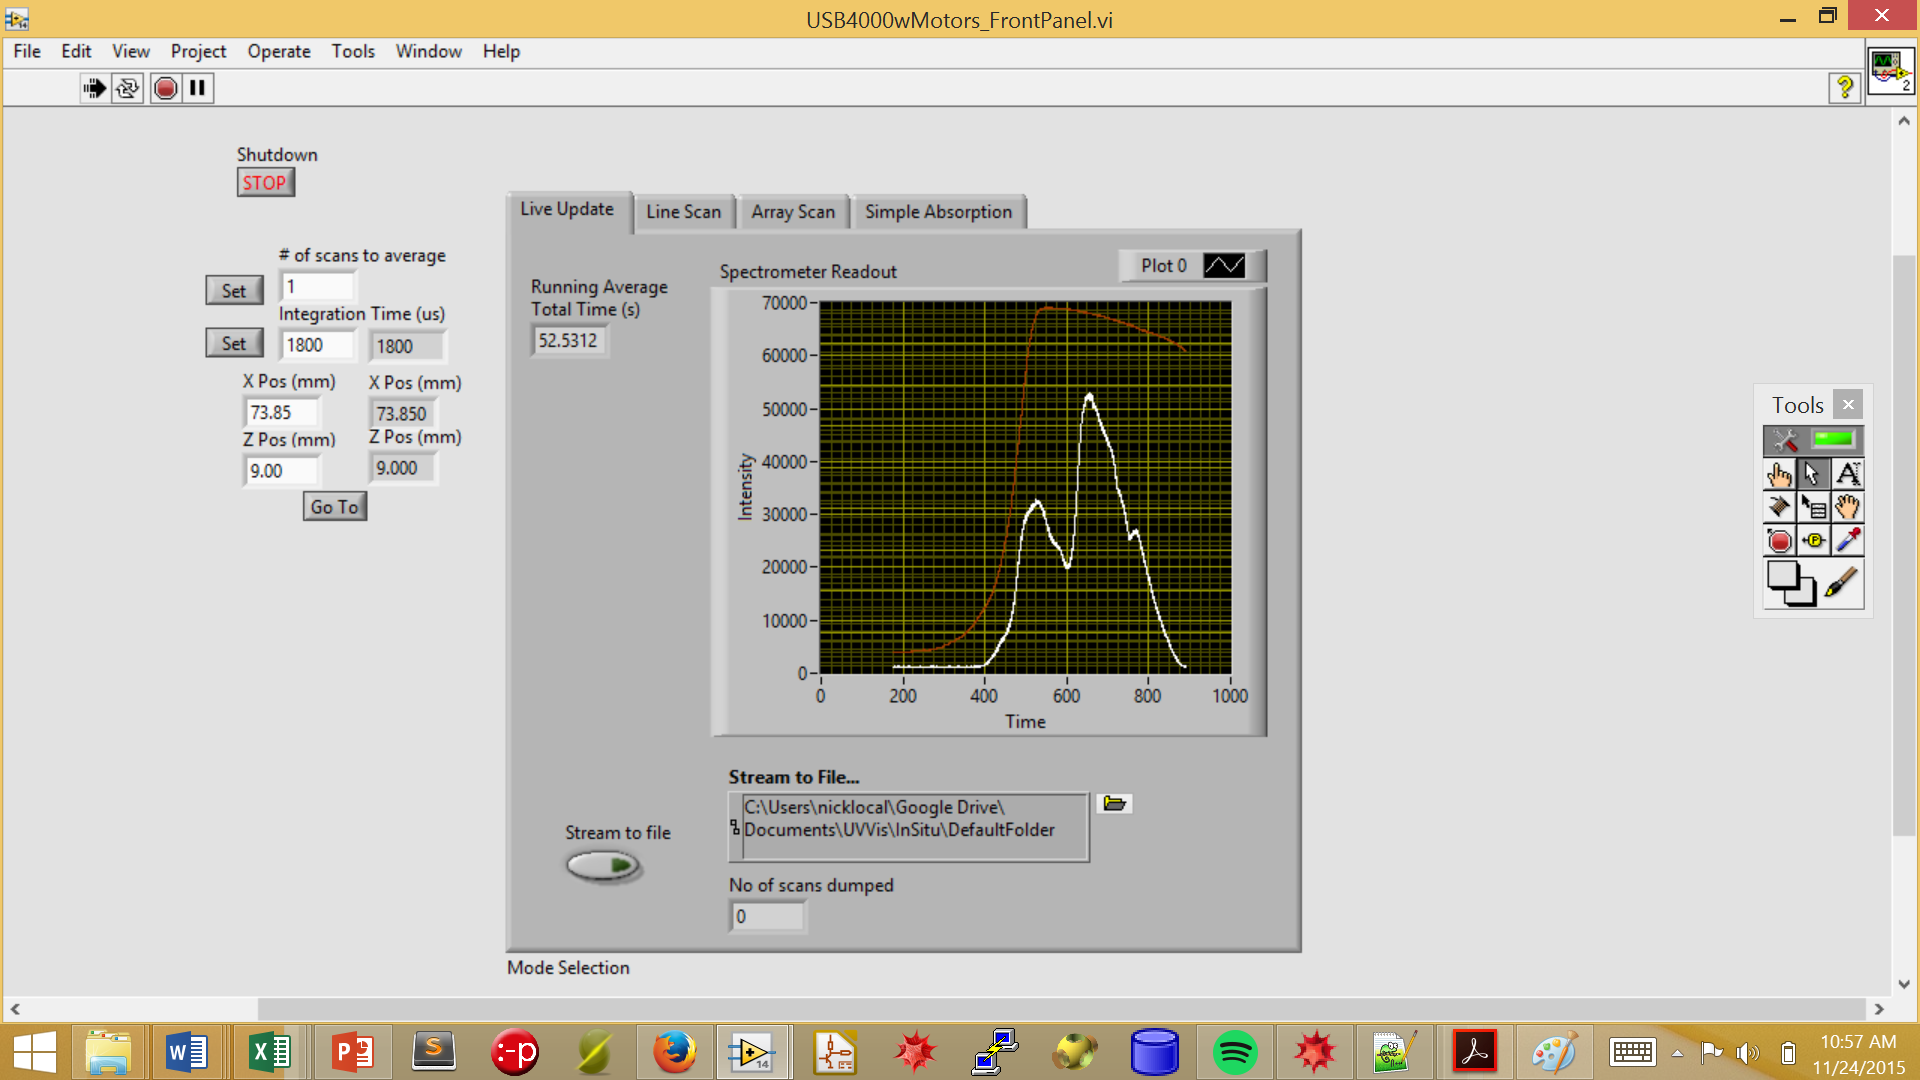Toggle Automatic Tool Selection green indicator
This screenshot has height=1080, width=1920.
(x=1833, y=440)
